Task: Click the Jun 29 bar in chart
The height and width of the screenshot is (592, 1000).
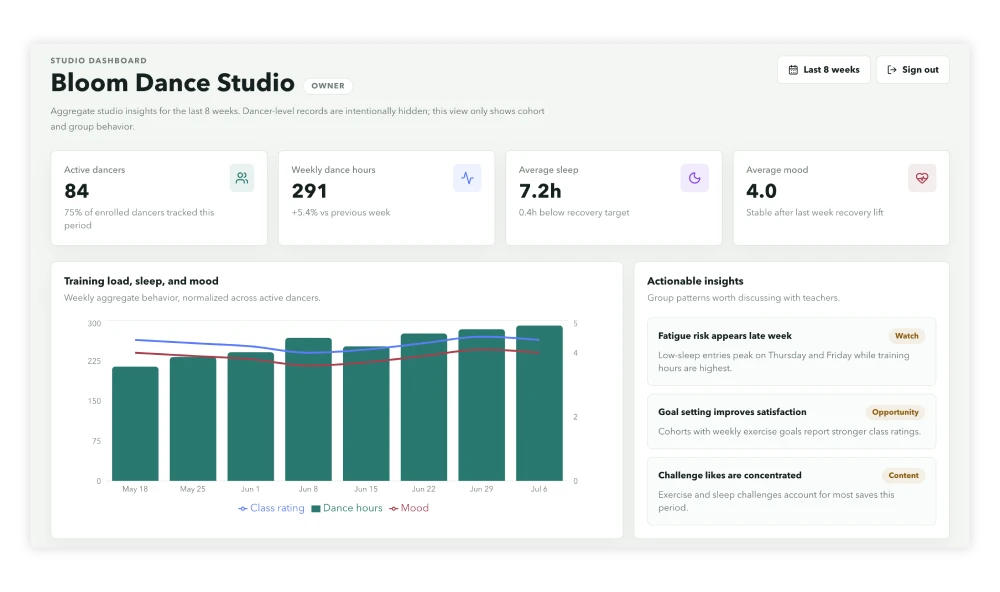Action: click(x=482, y=405)
